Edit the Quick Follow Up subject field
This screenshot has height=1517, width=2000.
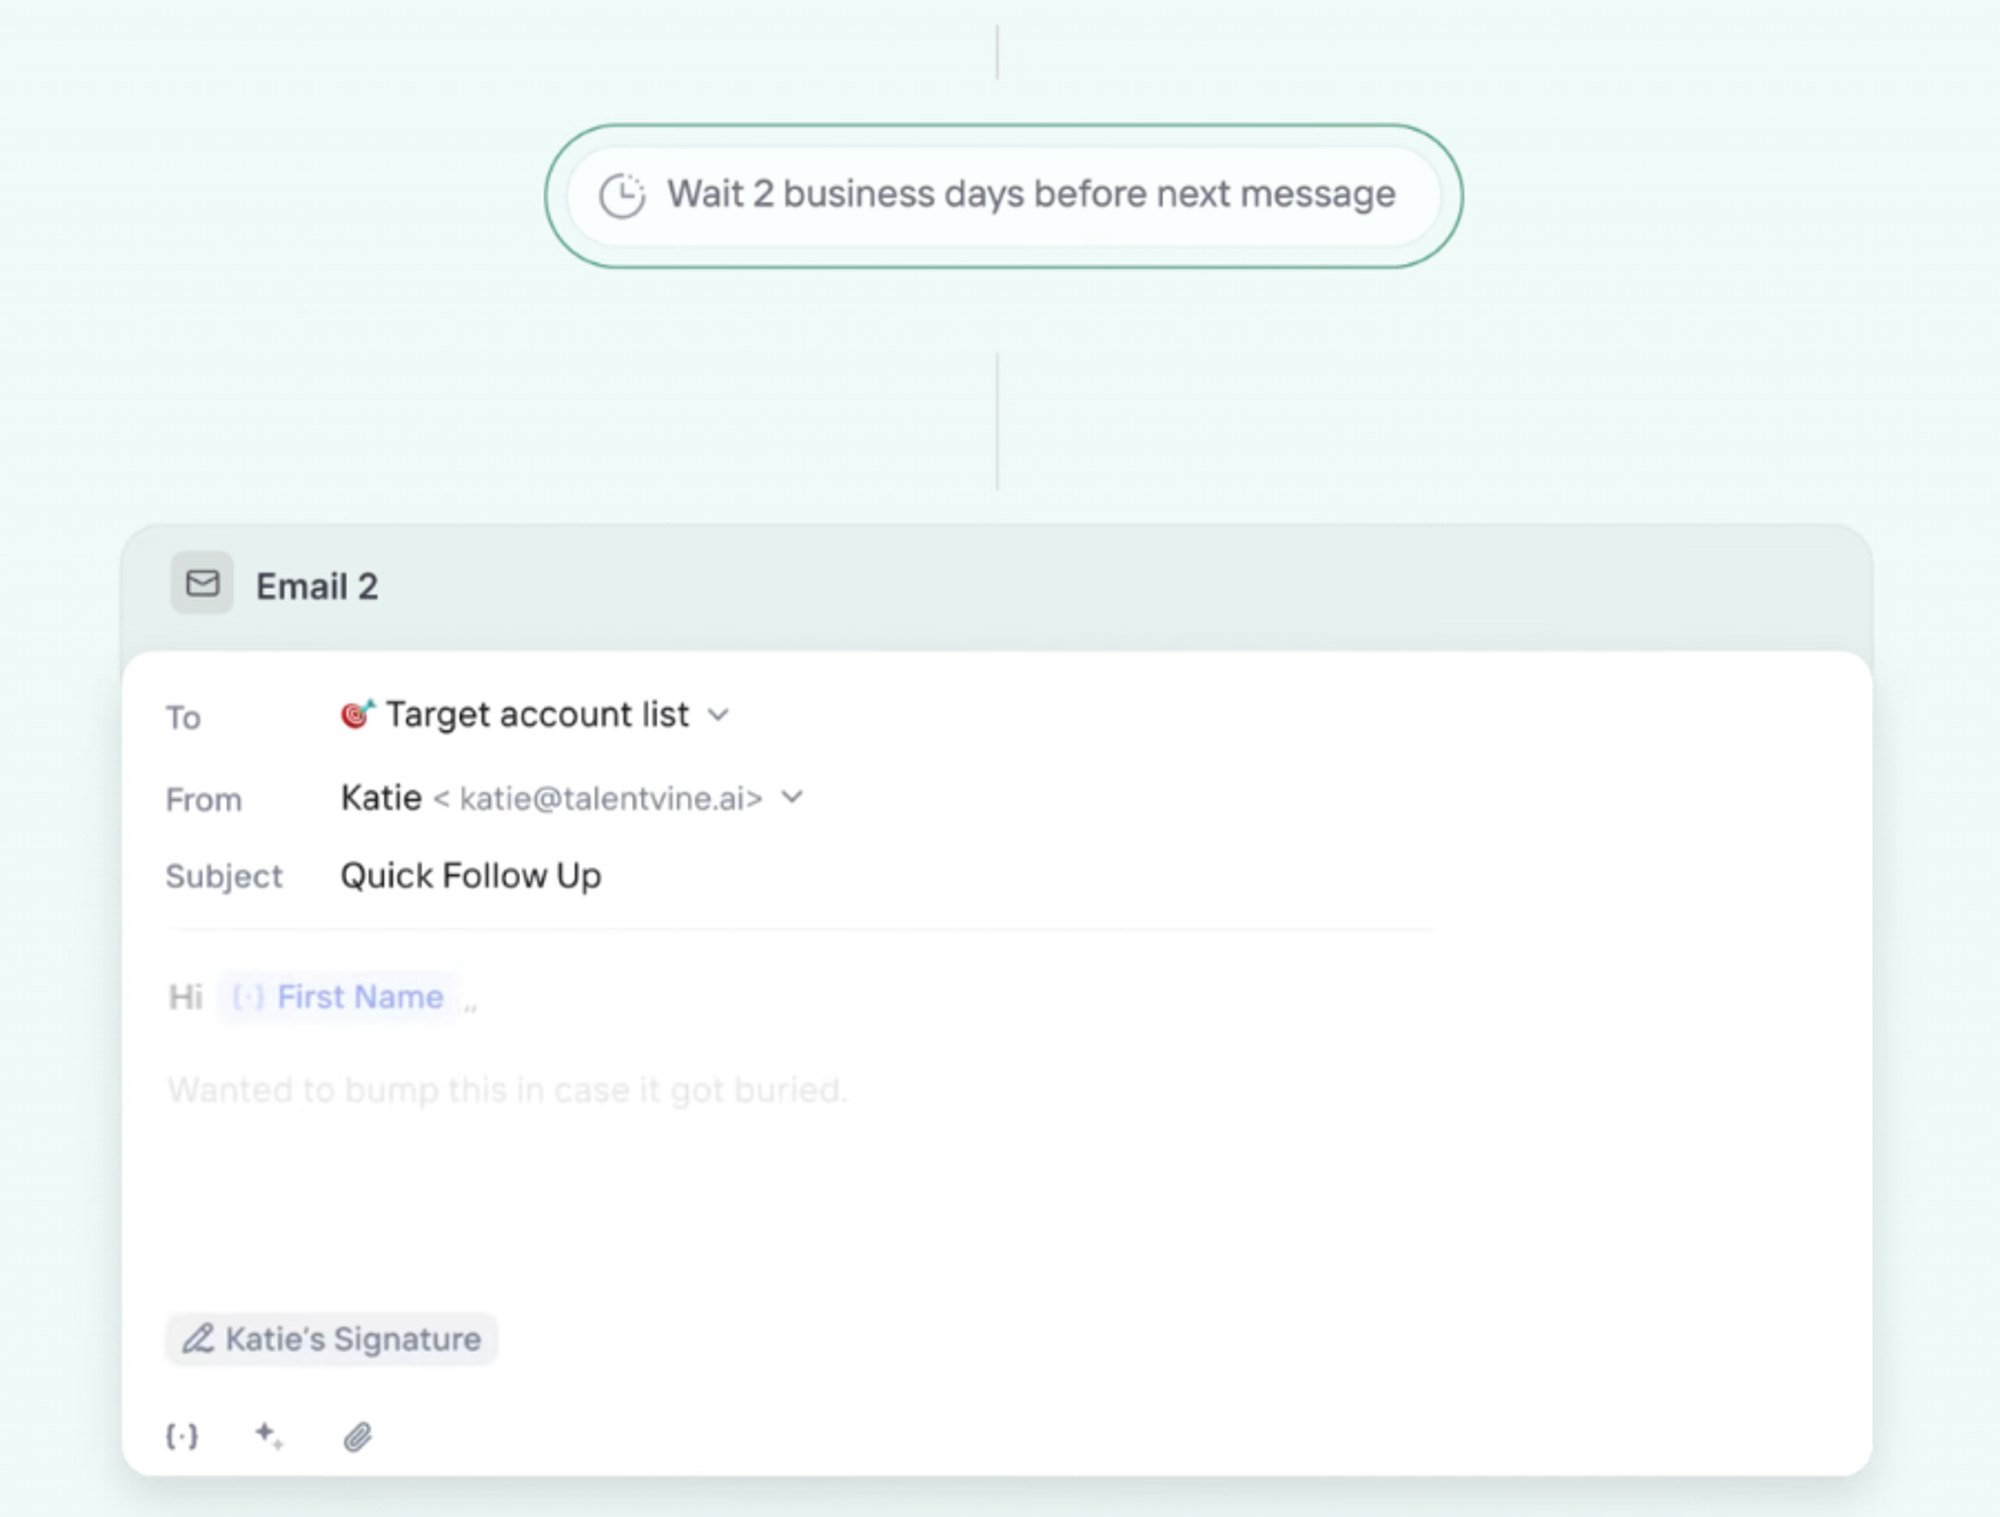coord(471,875)
